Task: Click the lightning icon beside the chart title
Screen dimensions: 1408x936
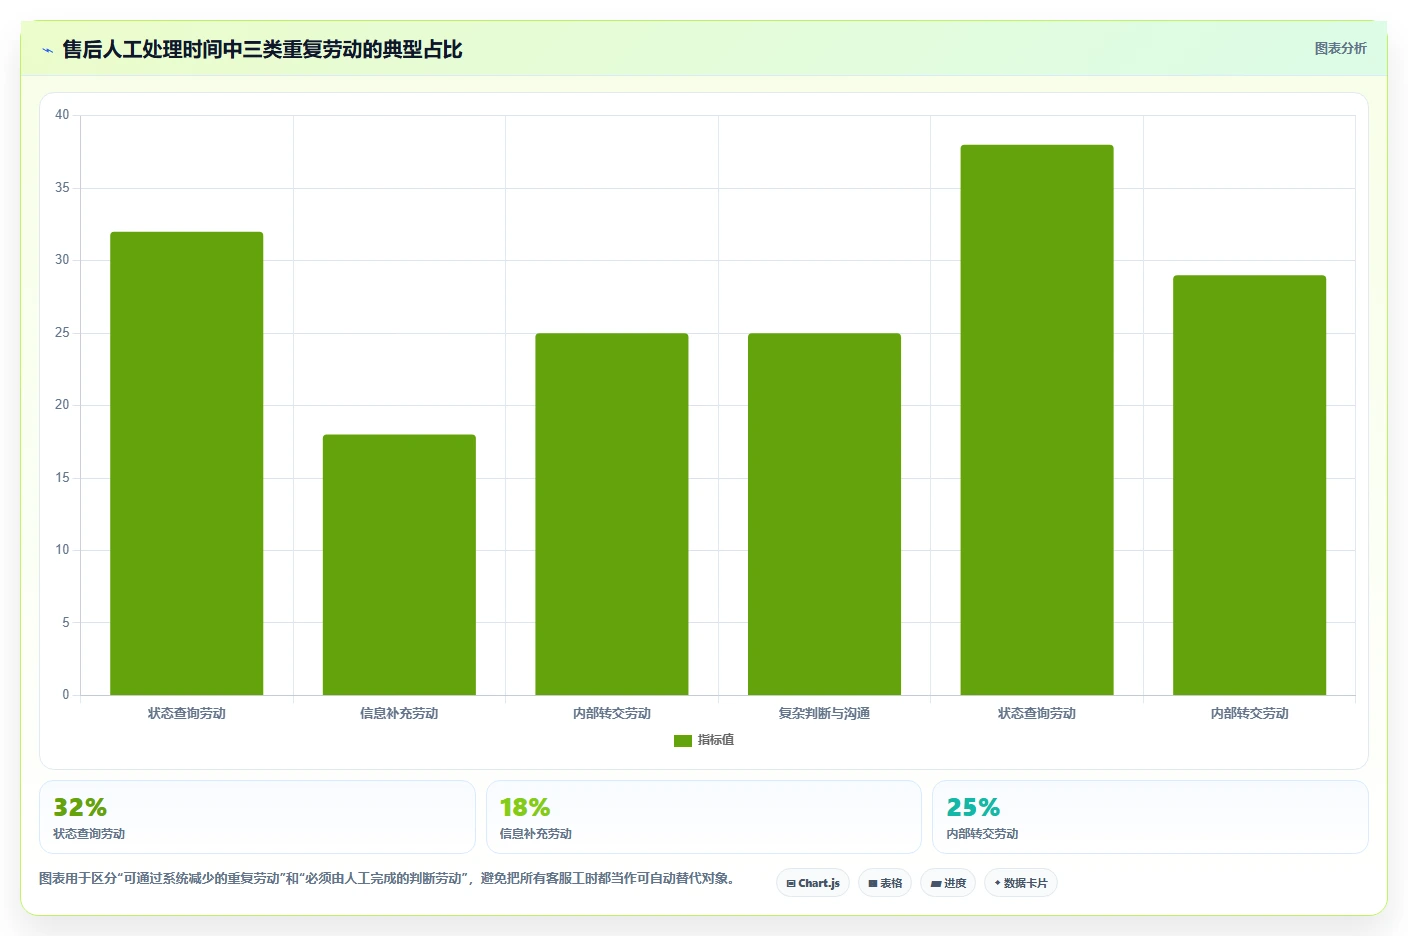Action: click(47, 50)
